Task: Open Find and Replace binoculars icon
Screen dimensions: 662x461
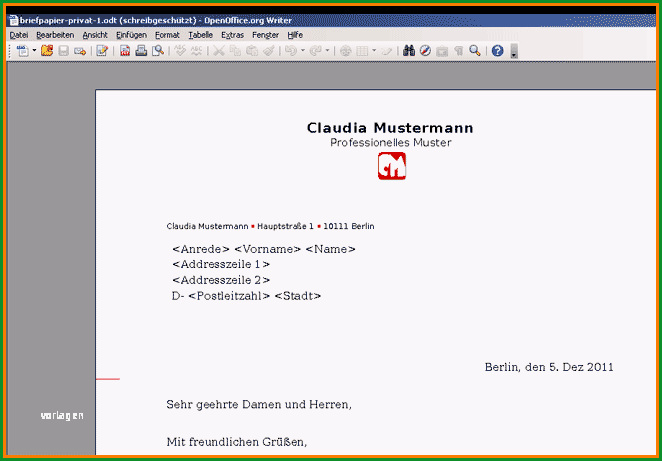Action: click(x=409, y=51)
